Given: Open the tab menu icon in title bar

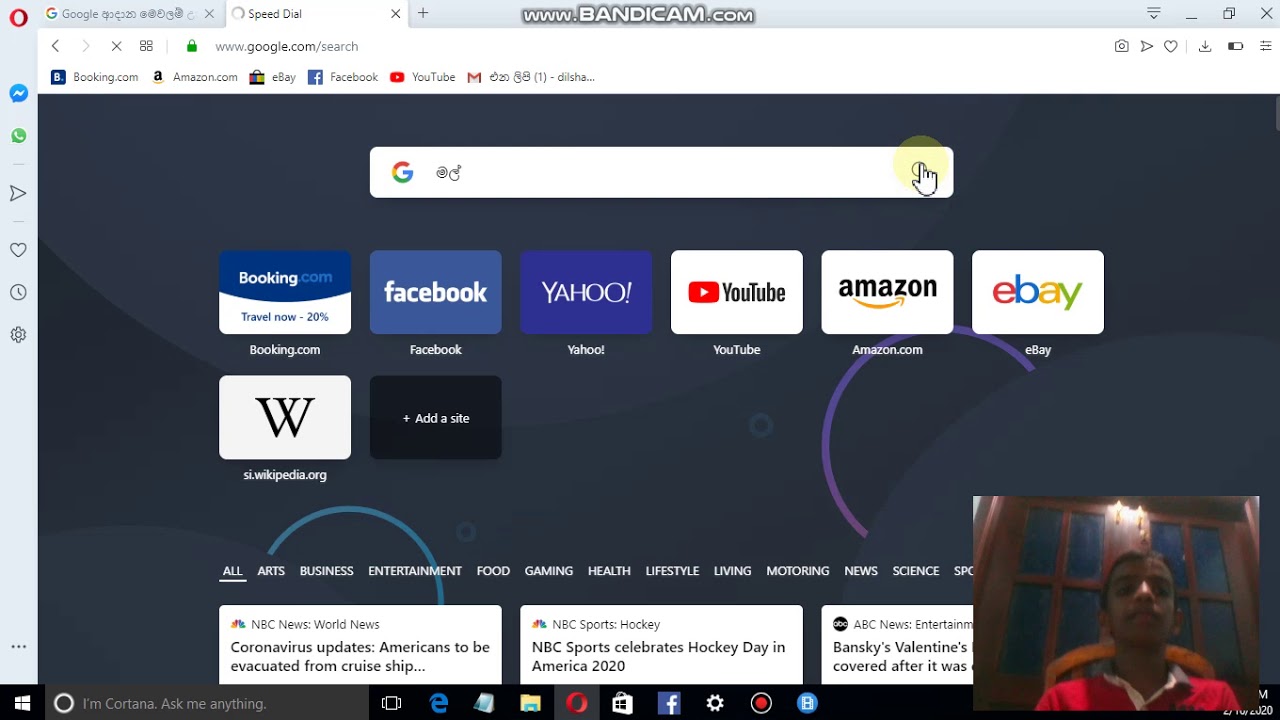Looking at the screenshot, I should pos(1154,14).
